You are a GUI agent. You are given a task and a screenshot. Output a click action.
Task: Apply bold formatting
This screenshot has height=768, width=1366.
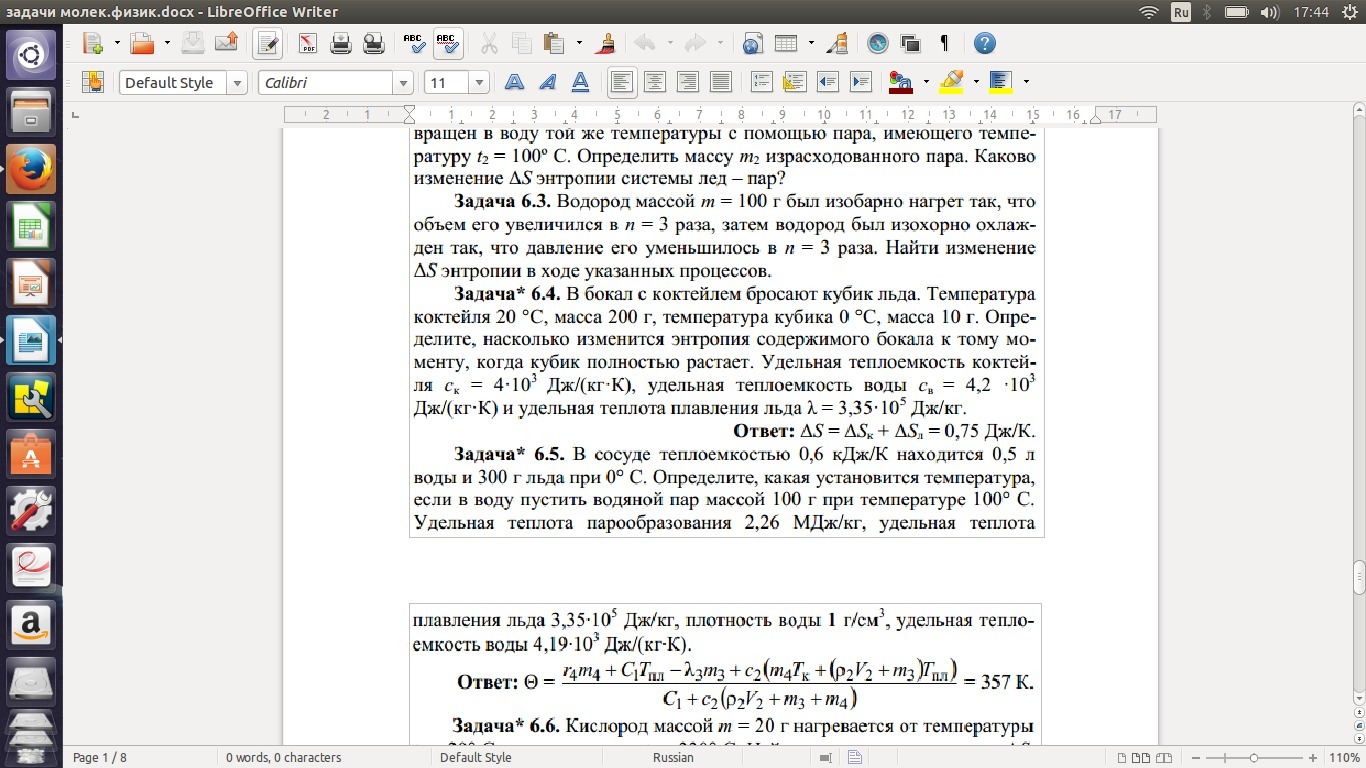click(x=514, y=82)
